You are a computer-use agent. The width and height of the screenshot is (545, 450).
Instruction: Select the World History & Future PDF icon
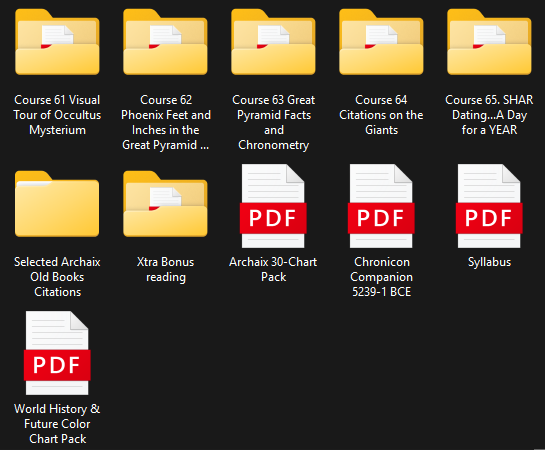click(x=57, y=353)
